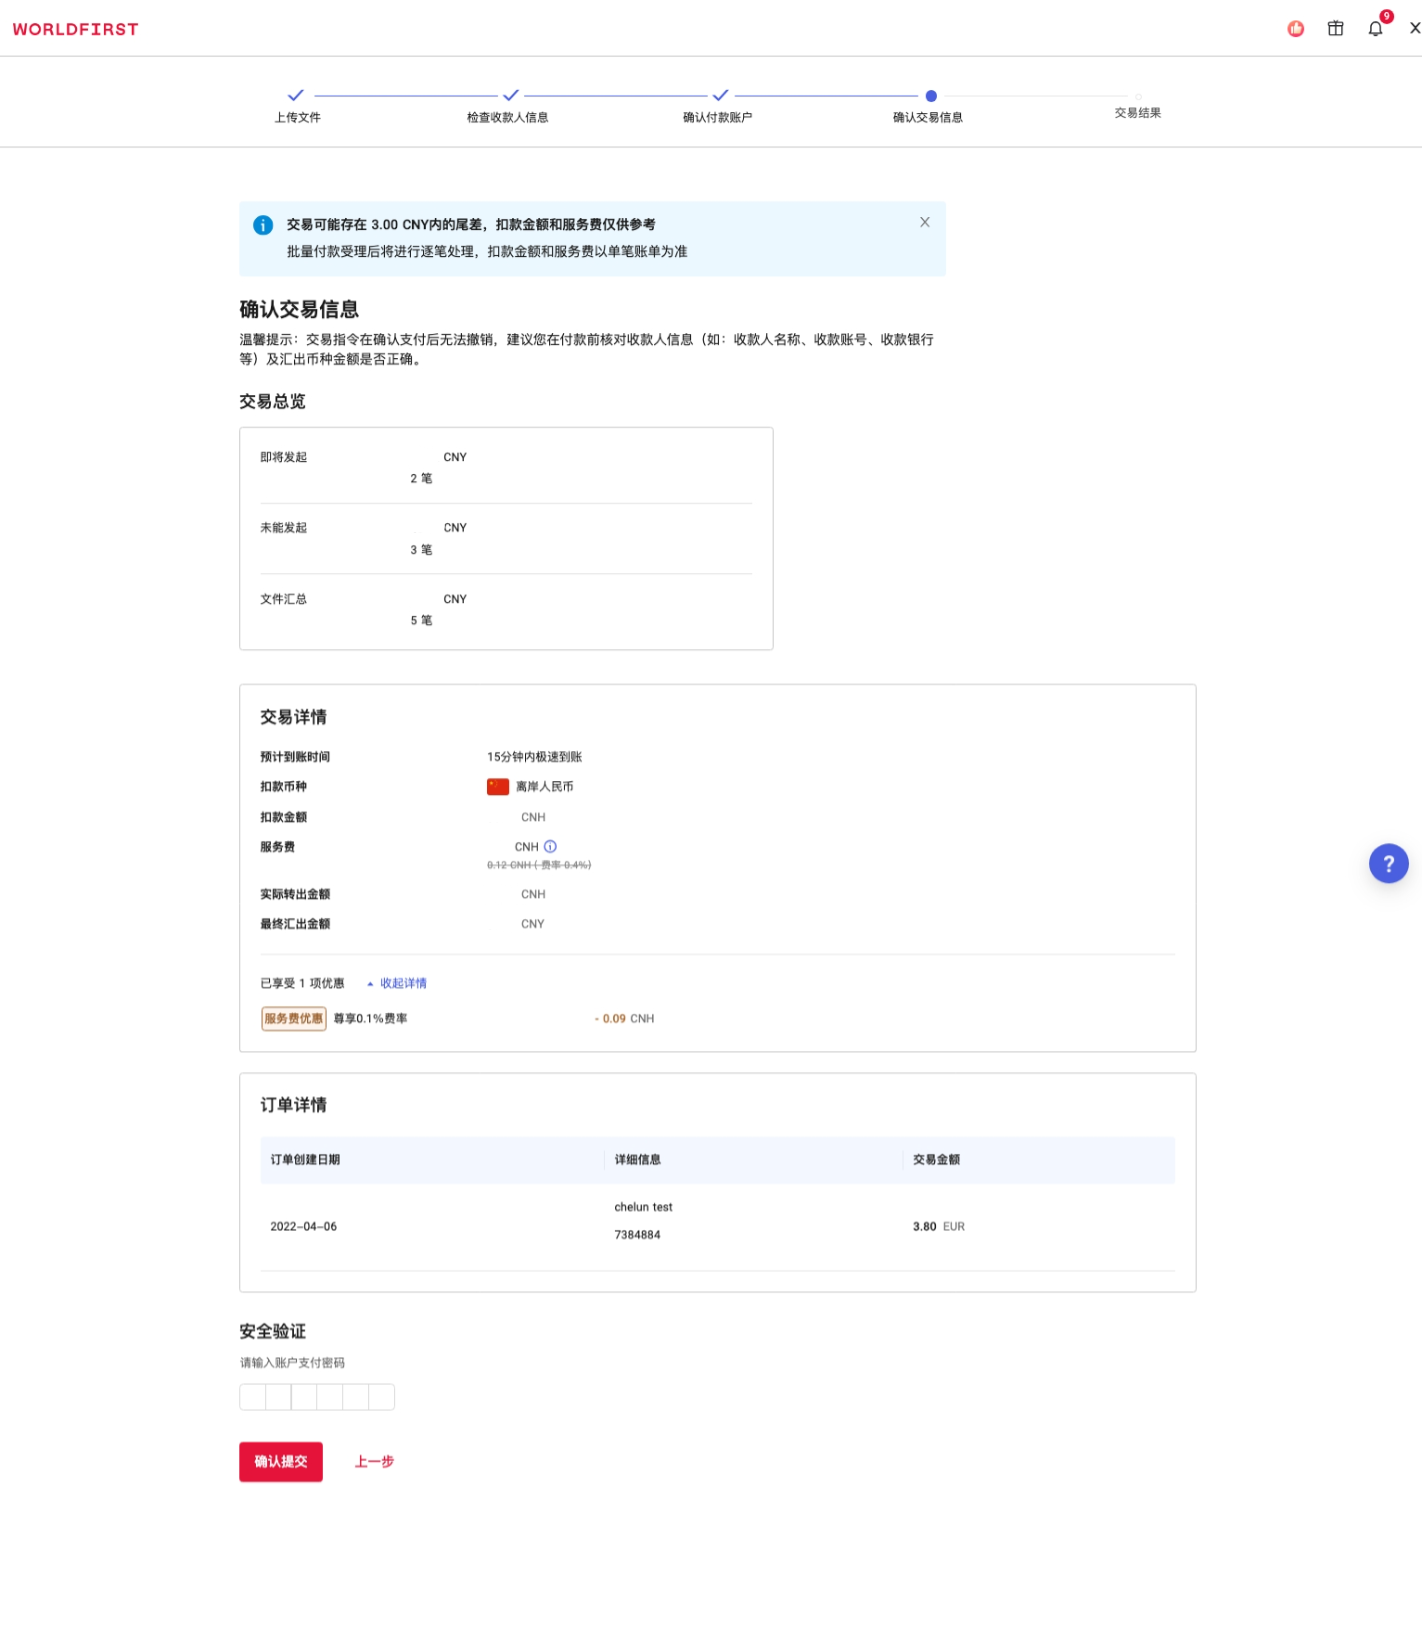Viewport: 1422px width, 1631px height.
Task: Click the last payment password box
Action: coord(382,1397)
